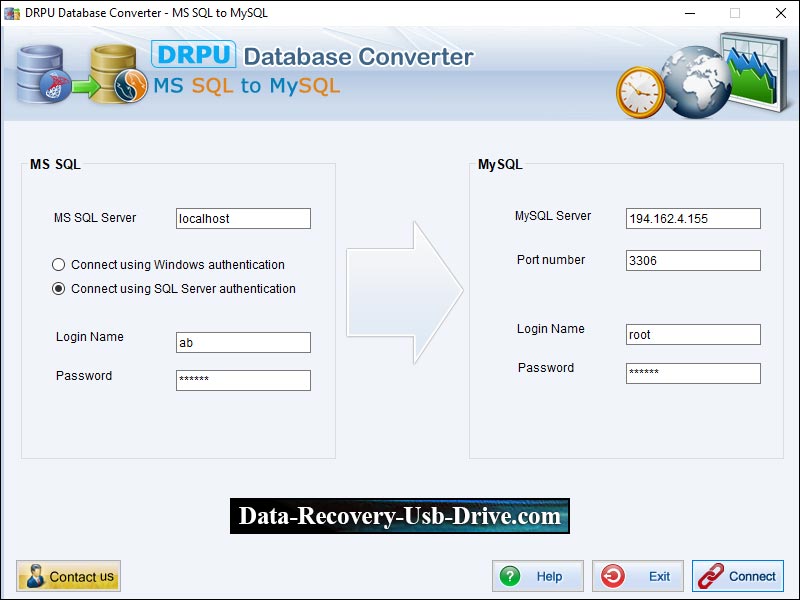This screenshot has width=800, height=600.
Task: Click the MySQL Server address field
Action: point(693,218)
